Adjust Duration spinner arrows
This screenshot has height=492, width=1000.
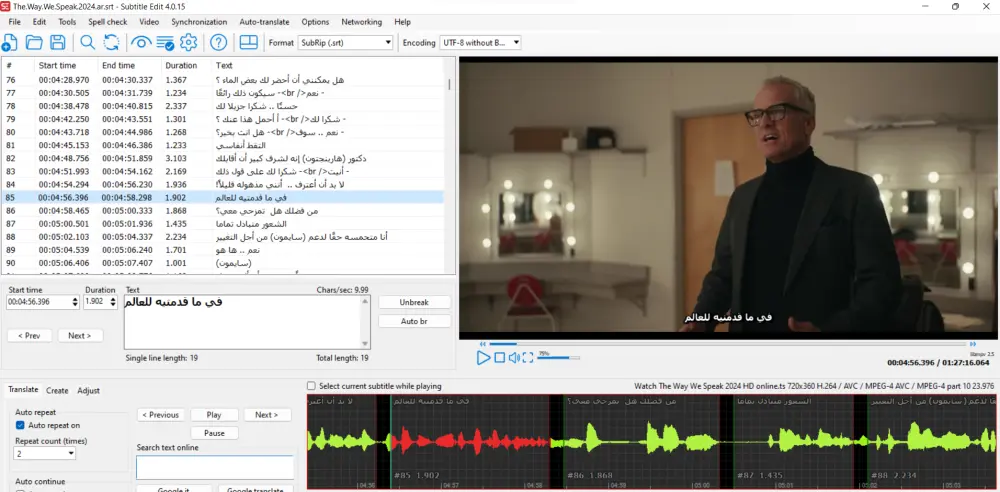click(113, 302)
